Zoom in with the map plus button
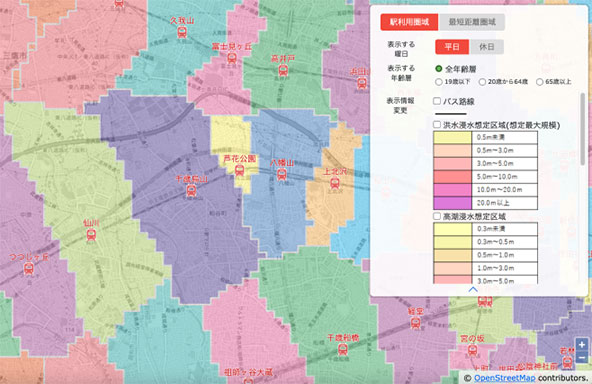This screenshot has width=592, height=384. 581,344
